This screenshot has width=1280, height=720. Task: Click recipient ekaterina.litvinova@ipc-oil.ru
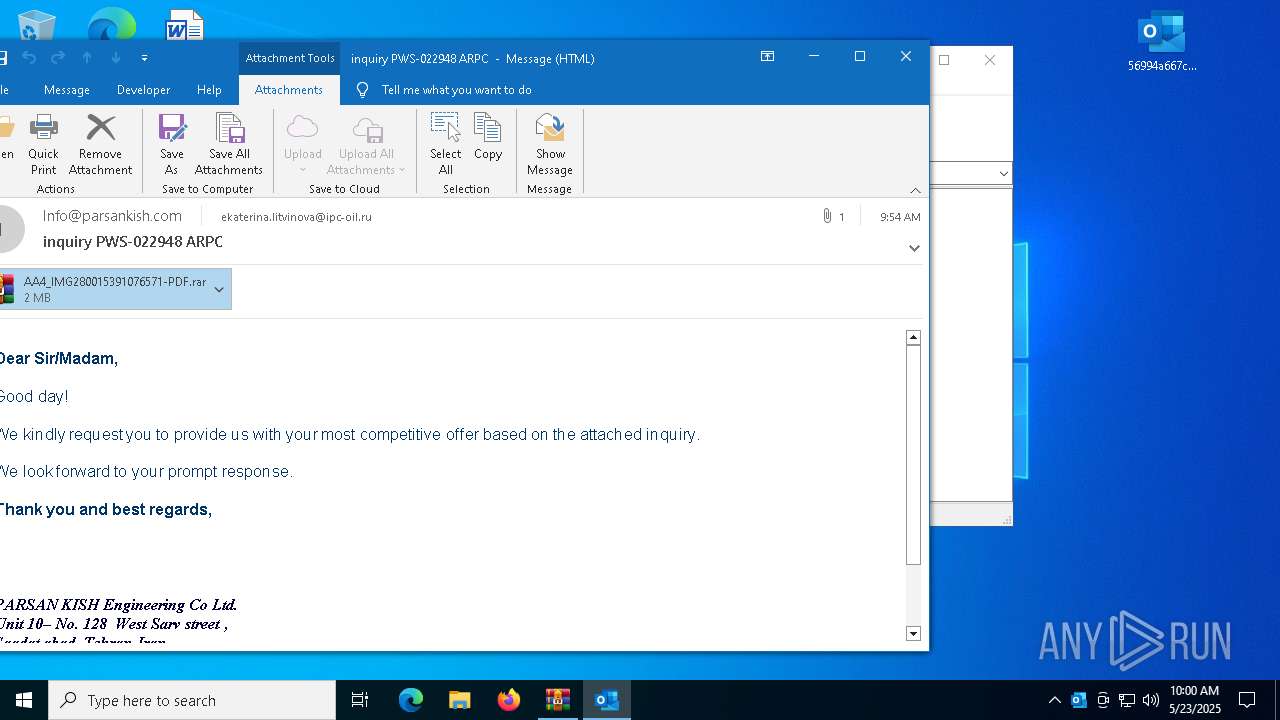pos(296,217)
